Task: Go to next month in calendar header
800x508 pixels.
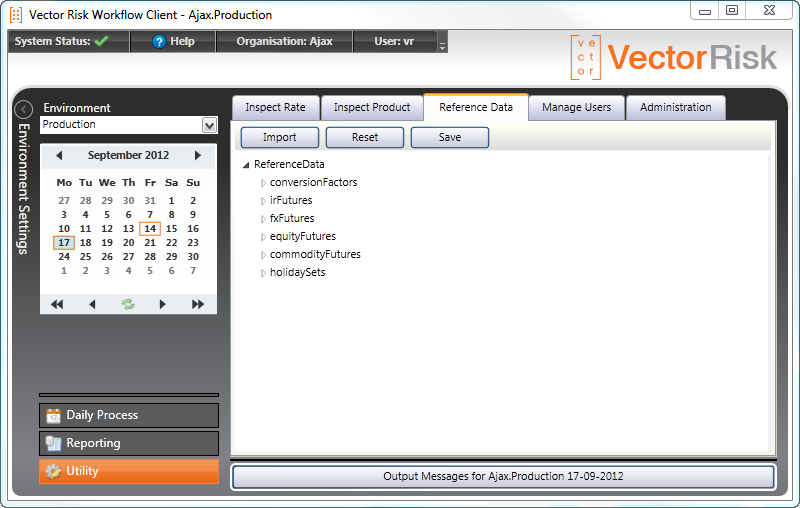Action: tap(197, 156)
